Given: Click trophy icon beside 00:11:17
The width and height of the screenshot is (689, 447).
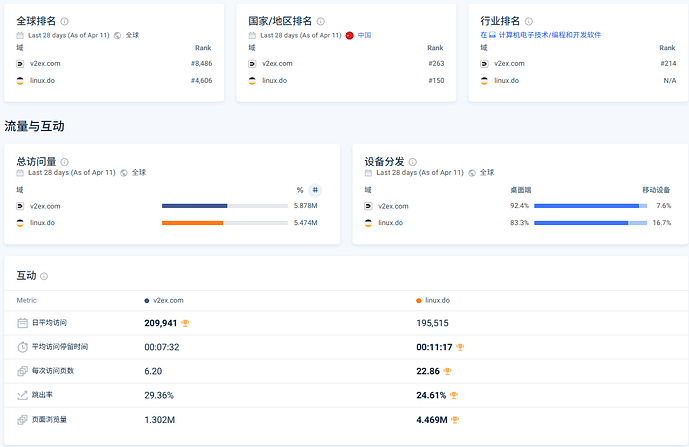Looking at the screenshot, I should [x=460, y=347].
